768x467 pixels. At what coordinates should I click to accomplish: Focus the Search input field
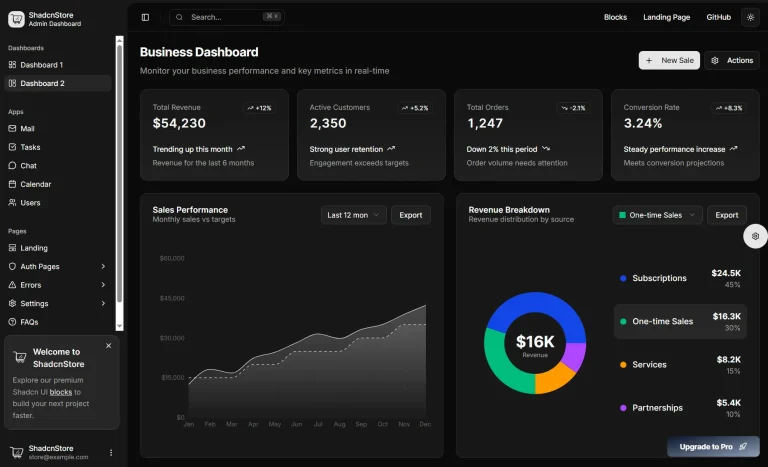click(227, 17)
